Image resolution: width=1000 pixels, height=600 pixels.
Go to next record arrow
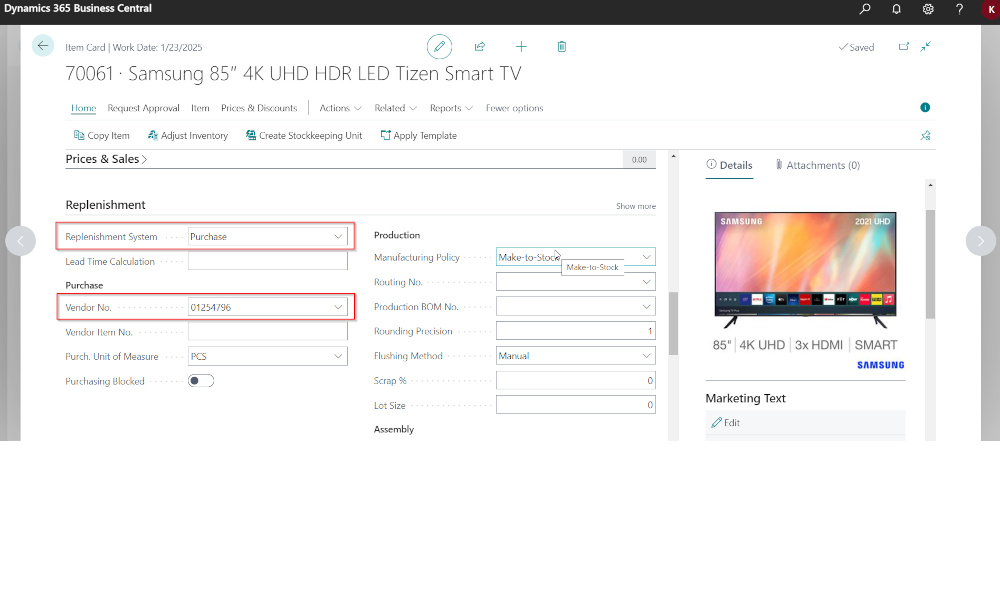[981, 241]
